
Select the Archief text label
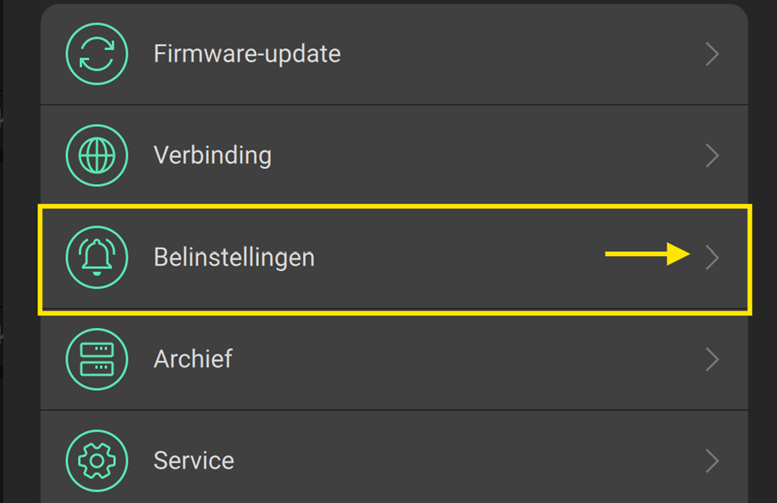(193, 359)
